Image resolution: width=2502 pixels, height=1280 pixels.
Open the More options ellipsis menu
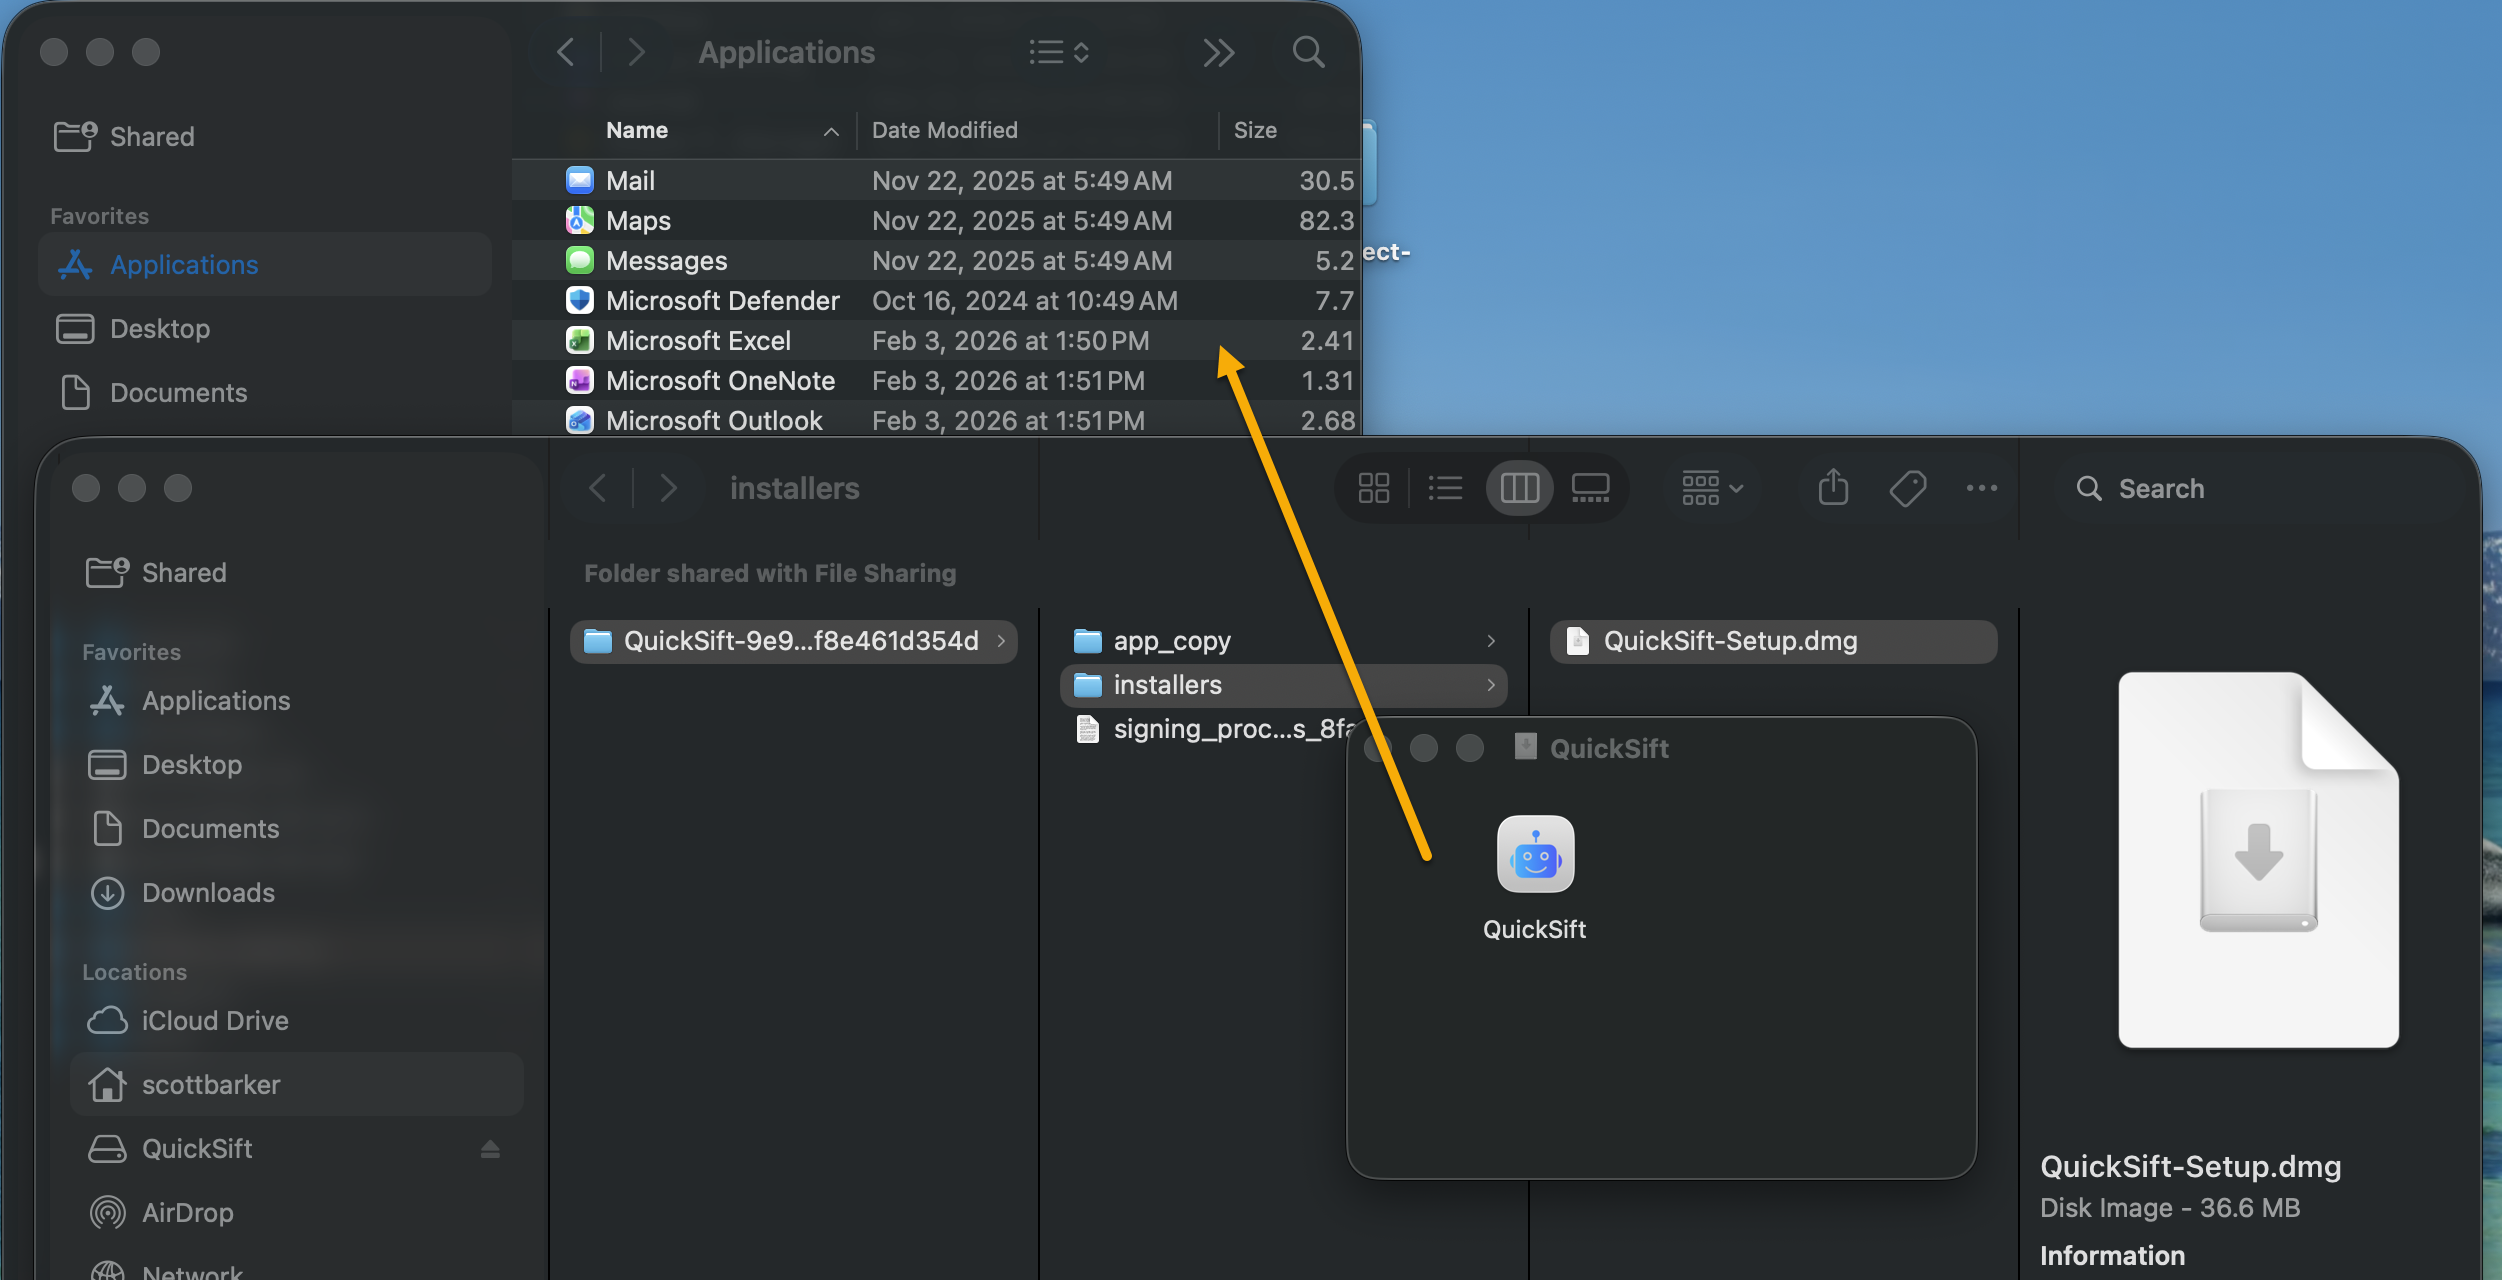click(1981, 488)
